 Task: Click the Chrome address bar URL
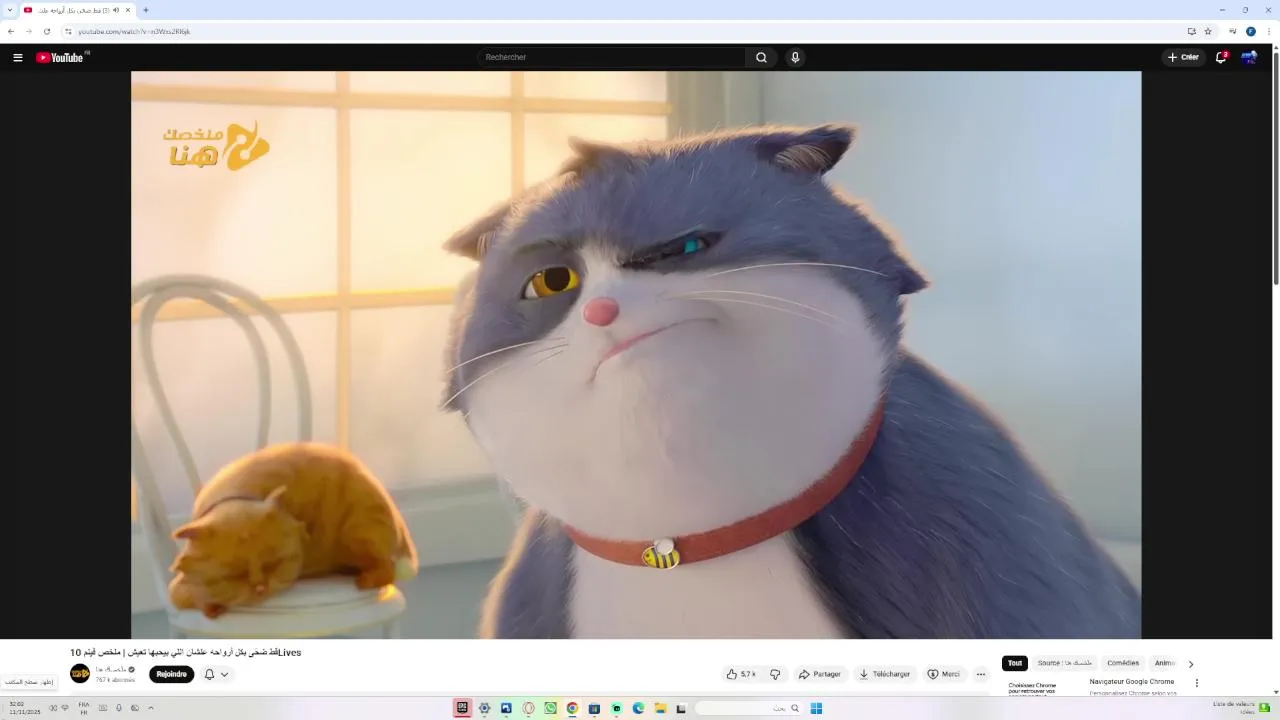[x=134, y=32]
